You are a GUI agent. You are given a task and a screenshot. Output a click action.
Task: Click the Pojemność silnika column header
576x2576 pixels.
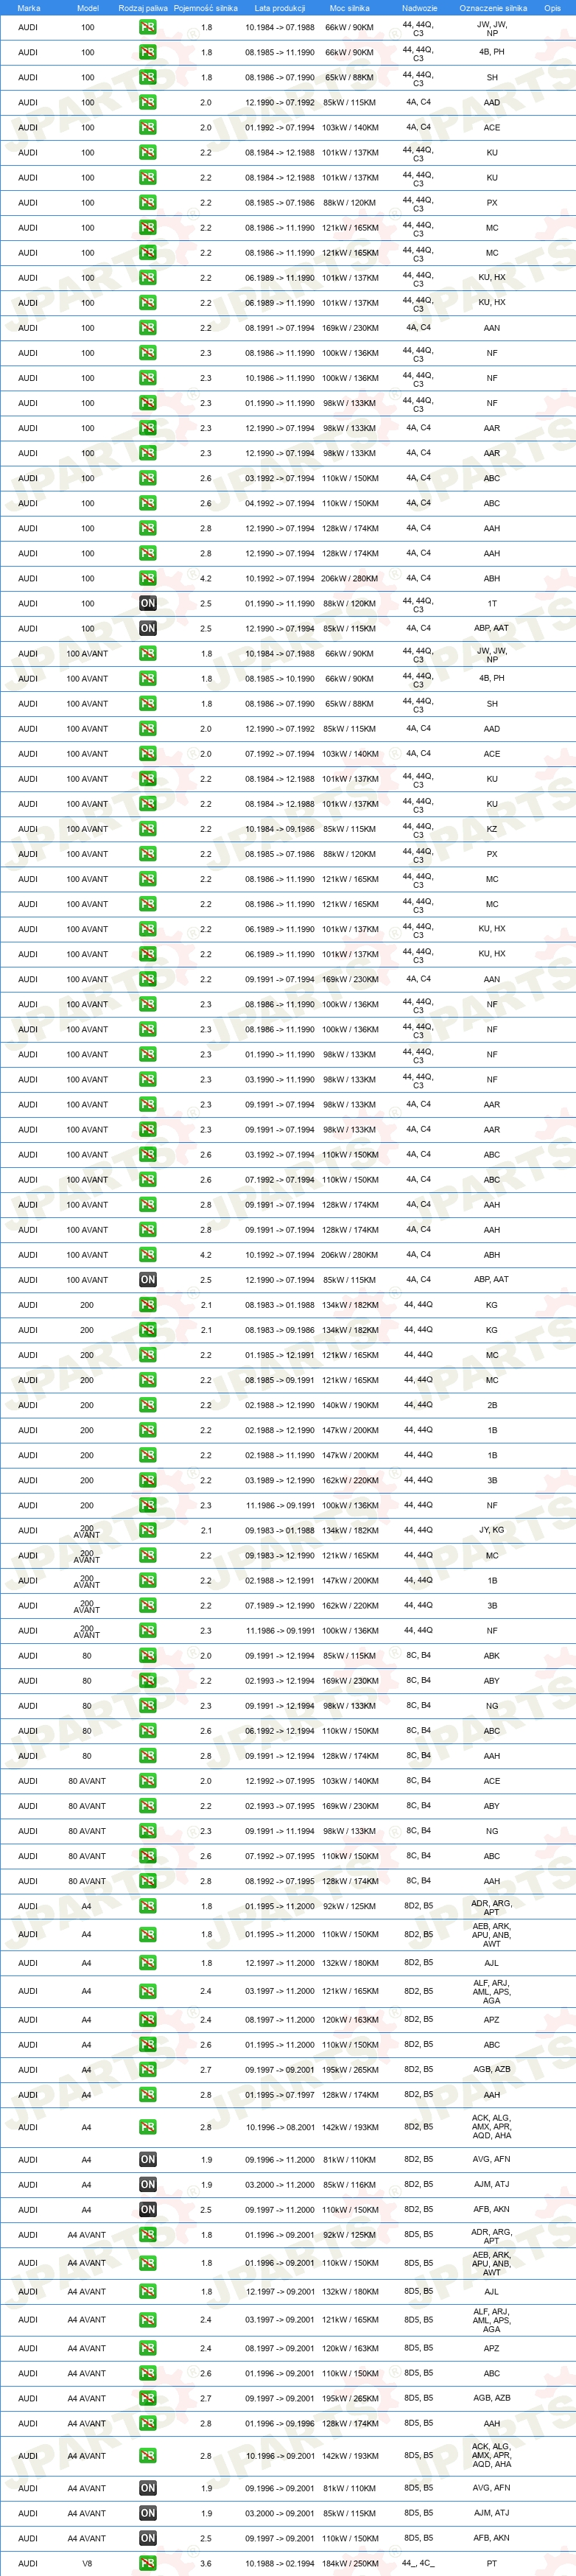pos(206,8)
